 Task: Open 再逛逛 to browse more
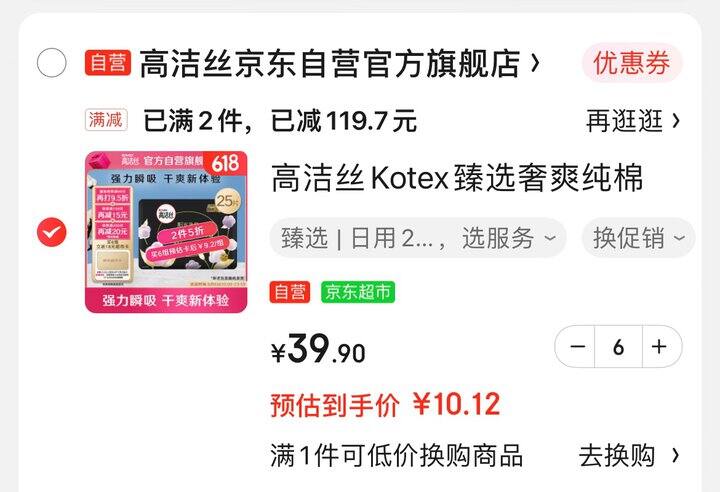624,121
